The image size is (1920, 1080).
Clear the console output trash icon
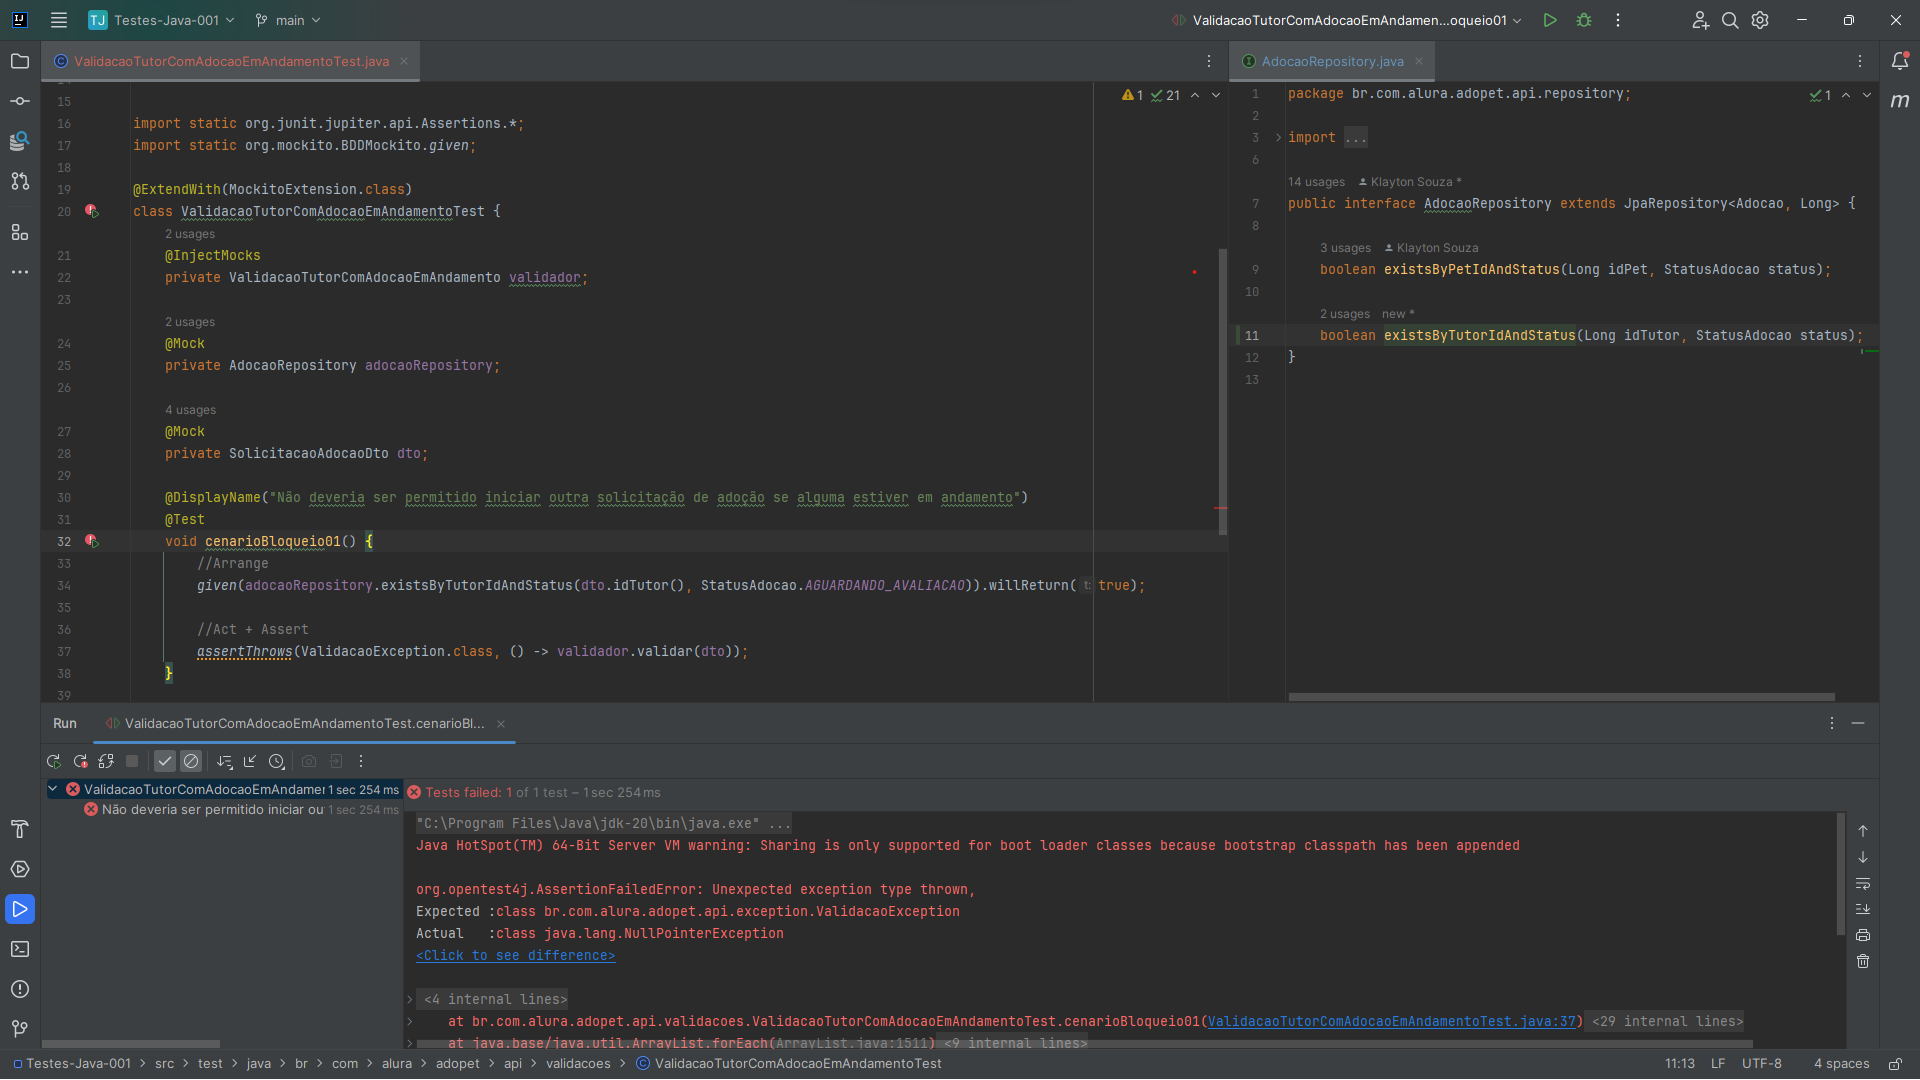(1863, 962)
